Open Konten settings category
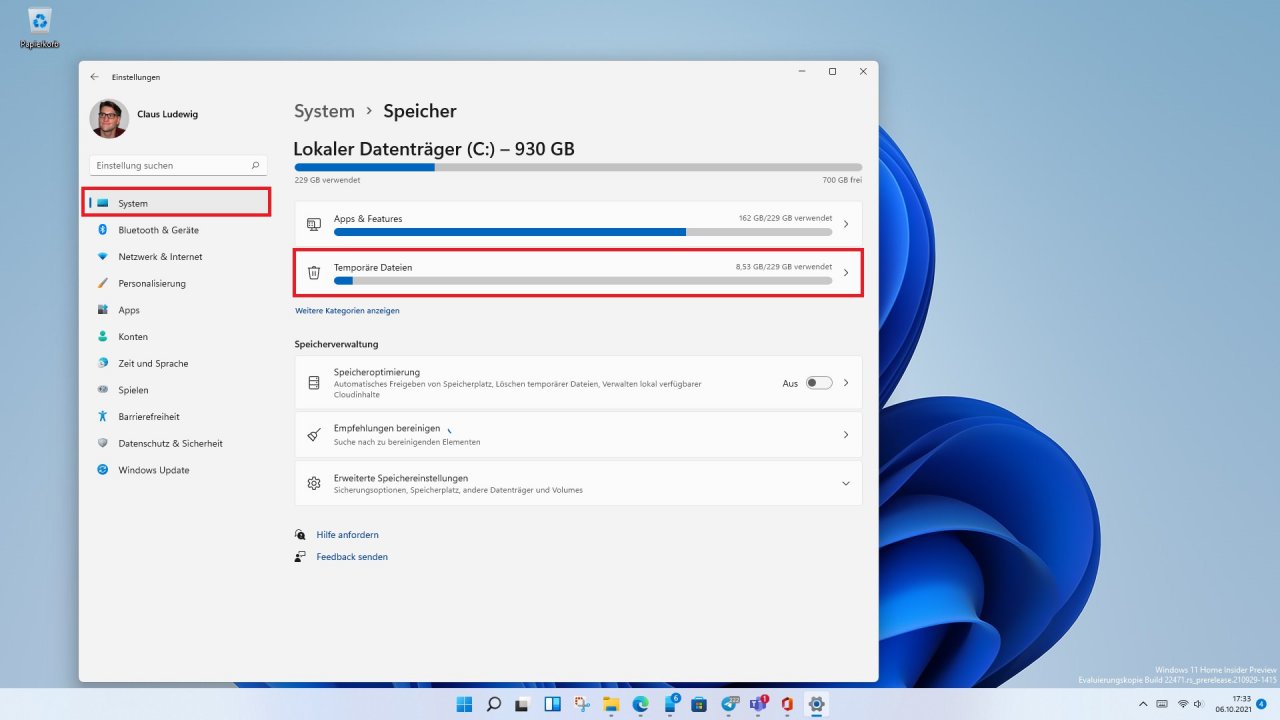1280x720 pixels. (x=177, y=337)
